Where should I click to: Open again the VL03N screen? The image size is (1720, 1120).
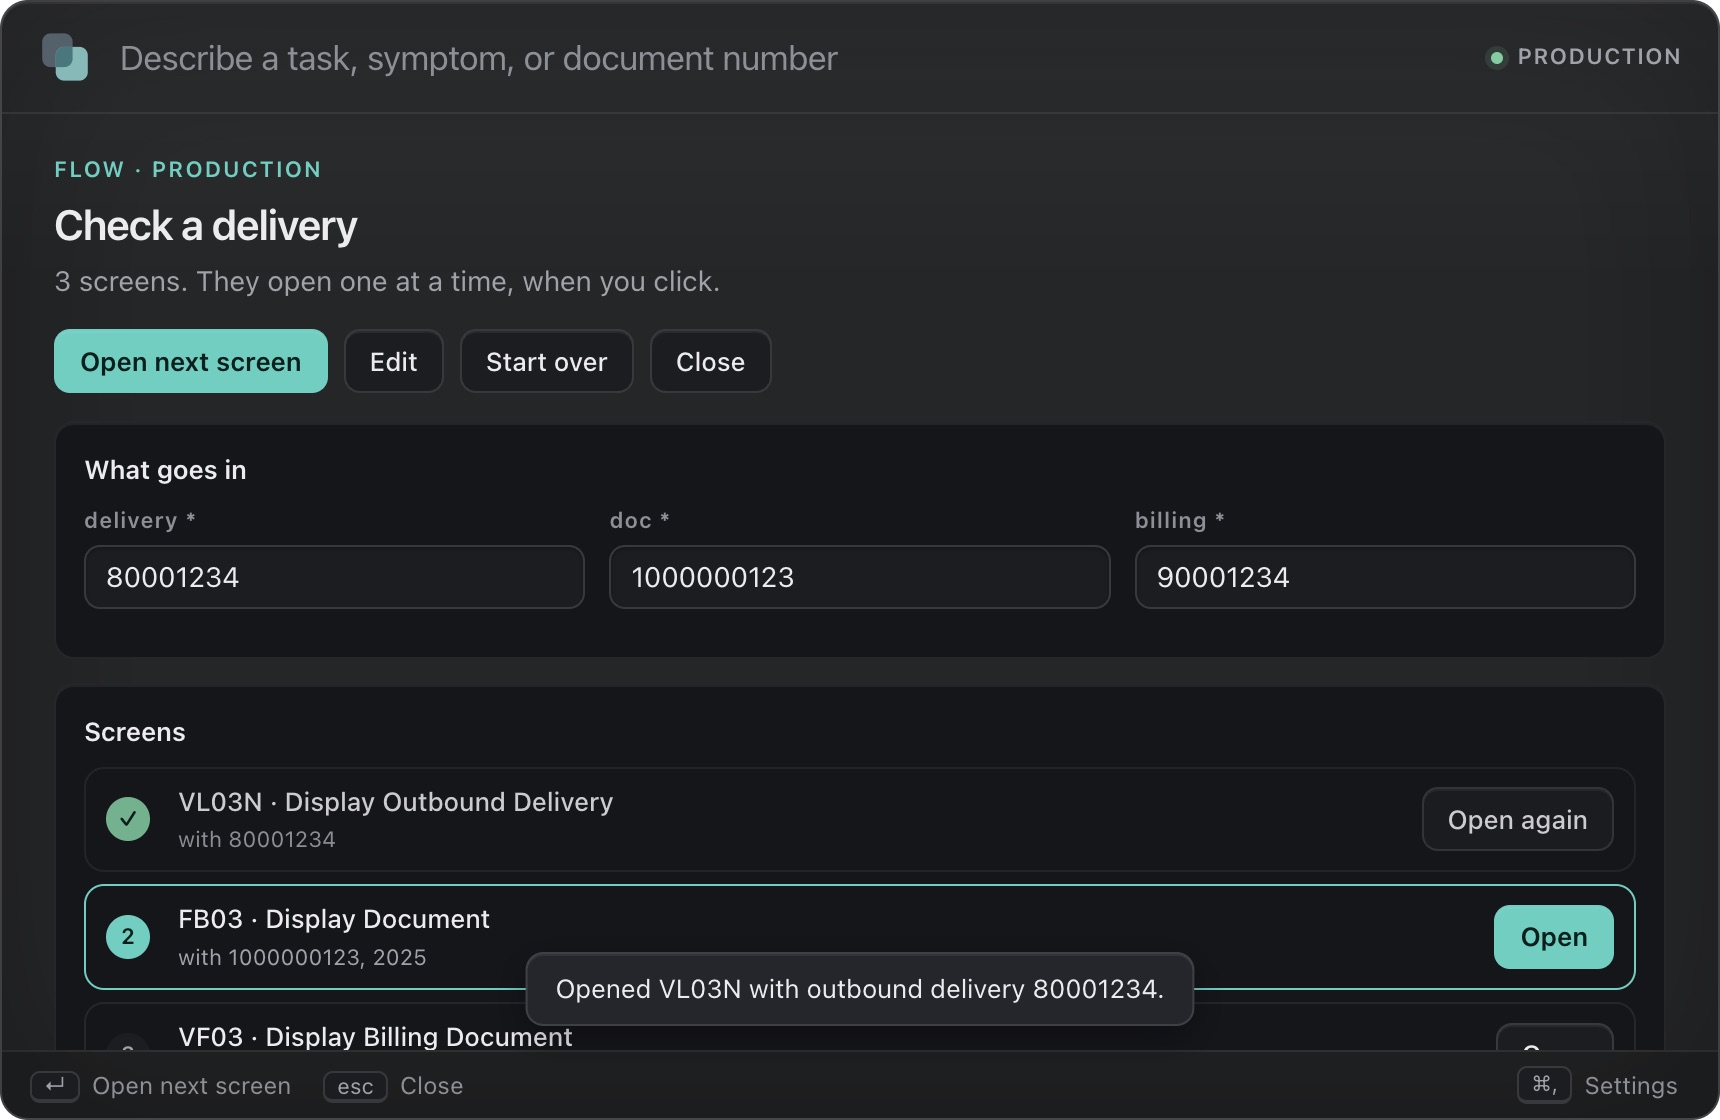click(1518, 819)
